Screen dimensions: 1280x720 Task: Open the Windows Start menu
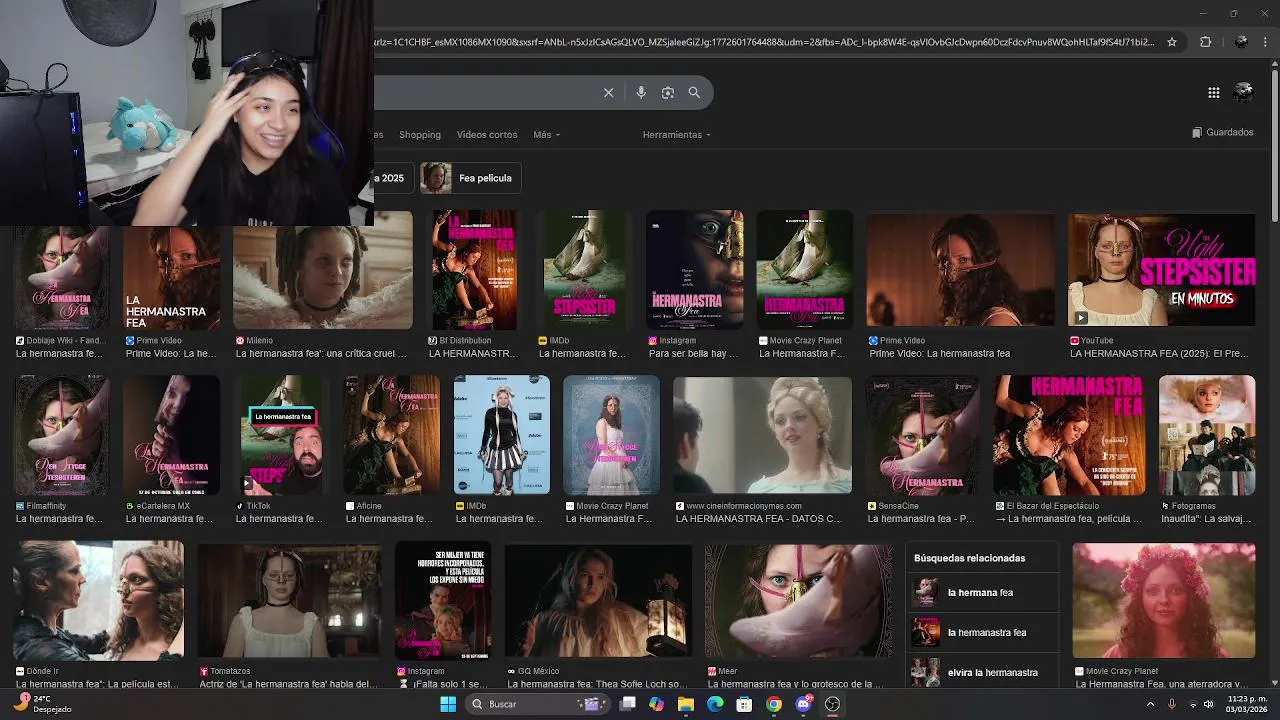coord(448,704)
